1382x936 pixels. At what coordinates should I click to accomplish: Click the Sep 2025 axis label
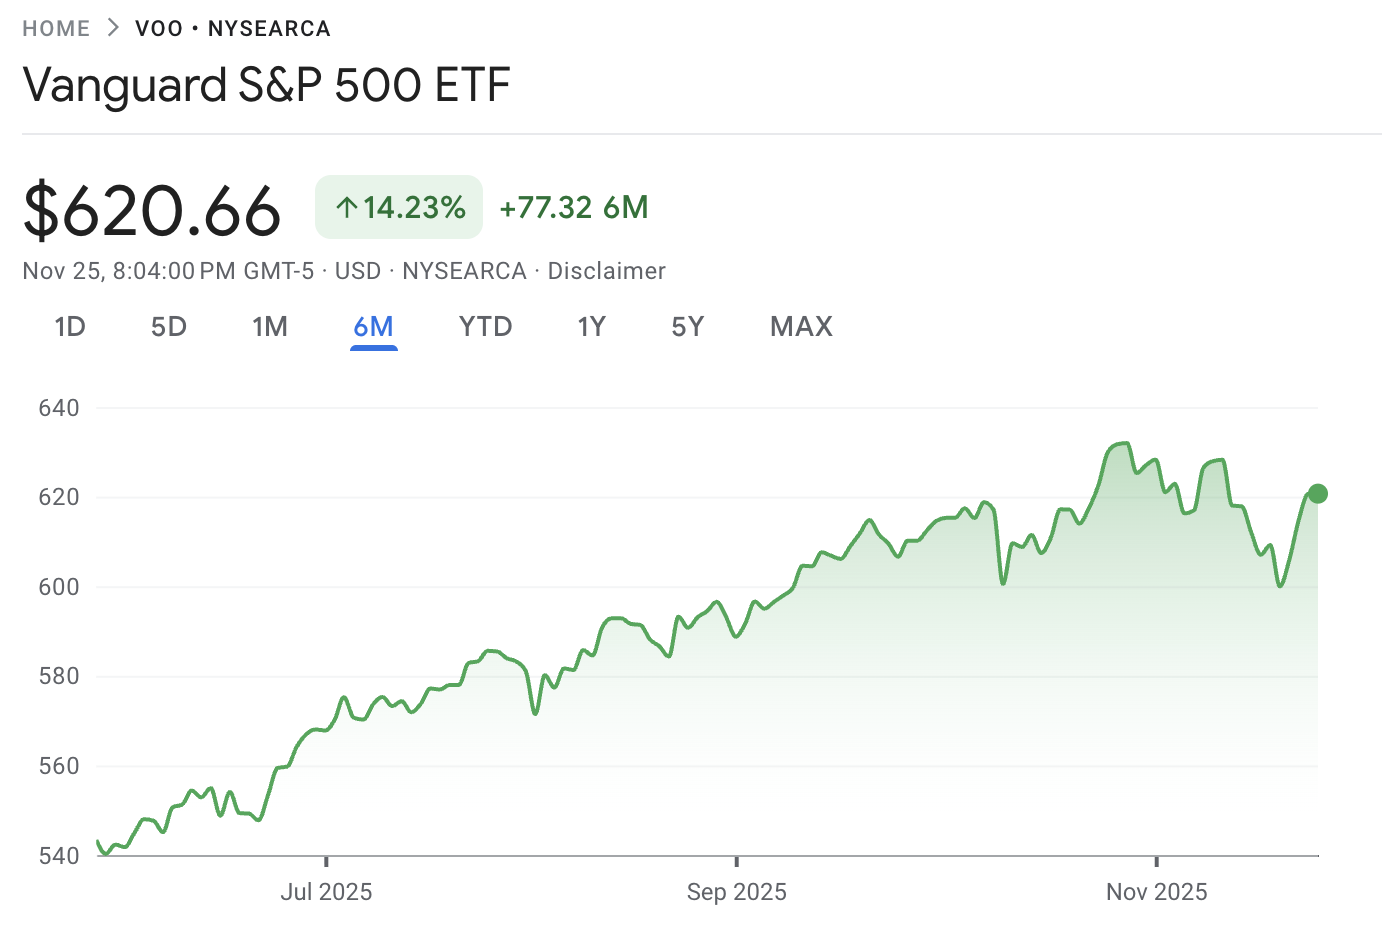click(736, 891)
